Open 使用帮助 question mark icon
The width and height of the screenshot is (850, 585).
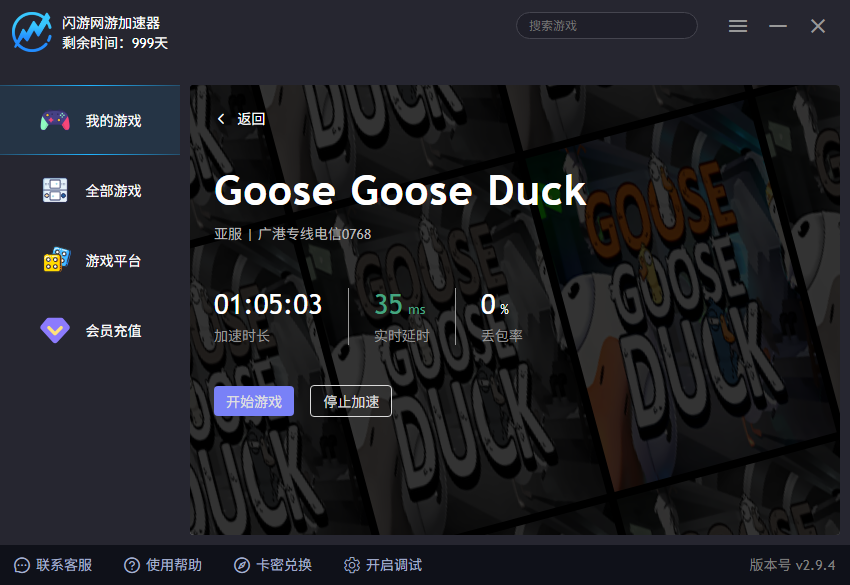[132, 566]
